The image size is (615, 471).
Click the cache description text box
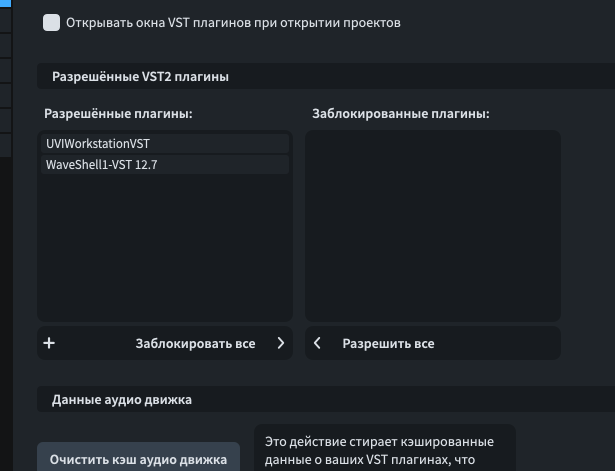pyautogui.click(x=385, y=450)
